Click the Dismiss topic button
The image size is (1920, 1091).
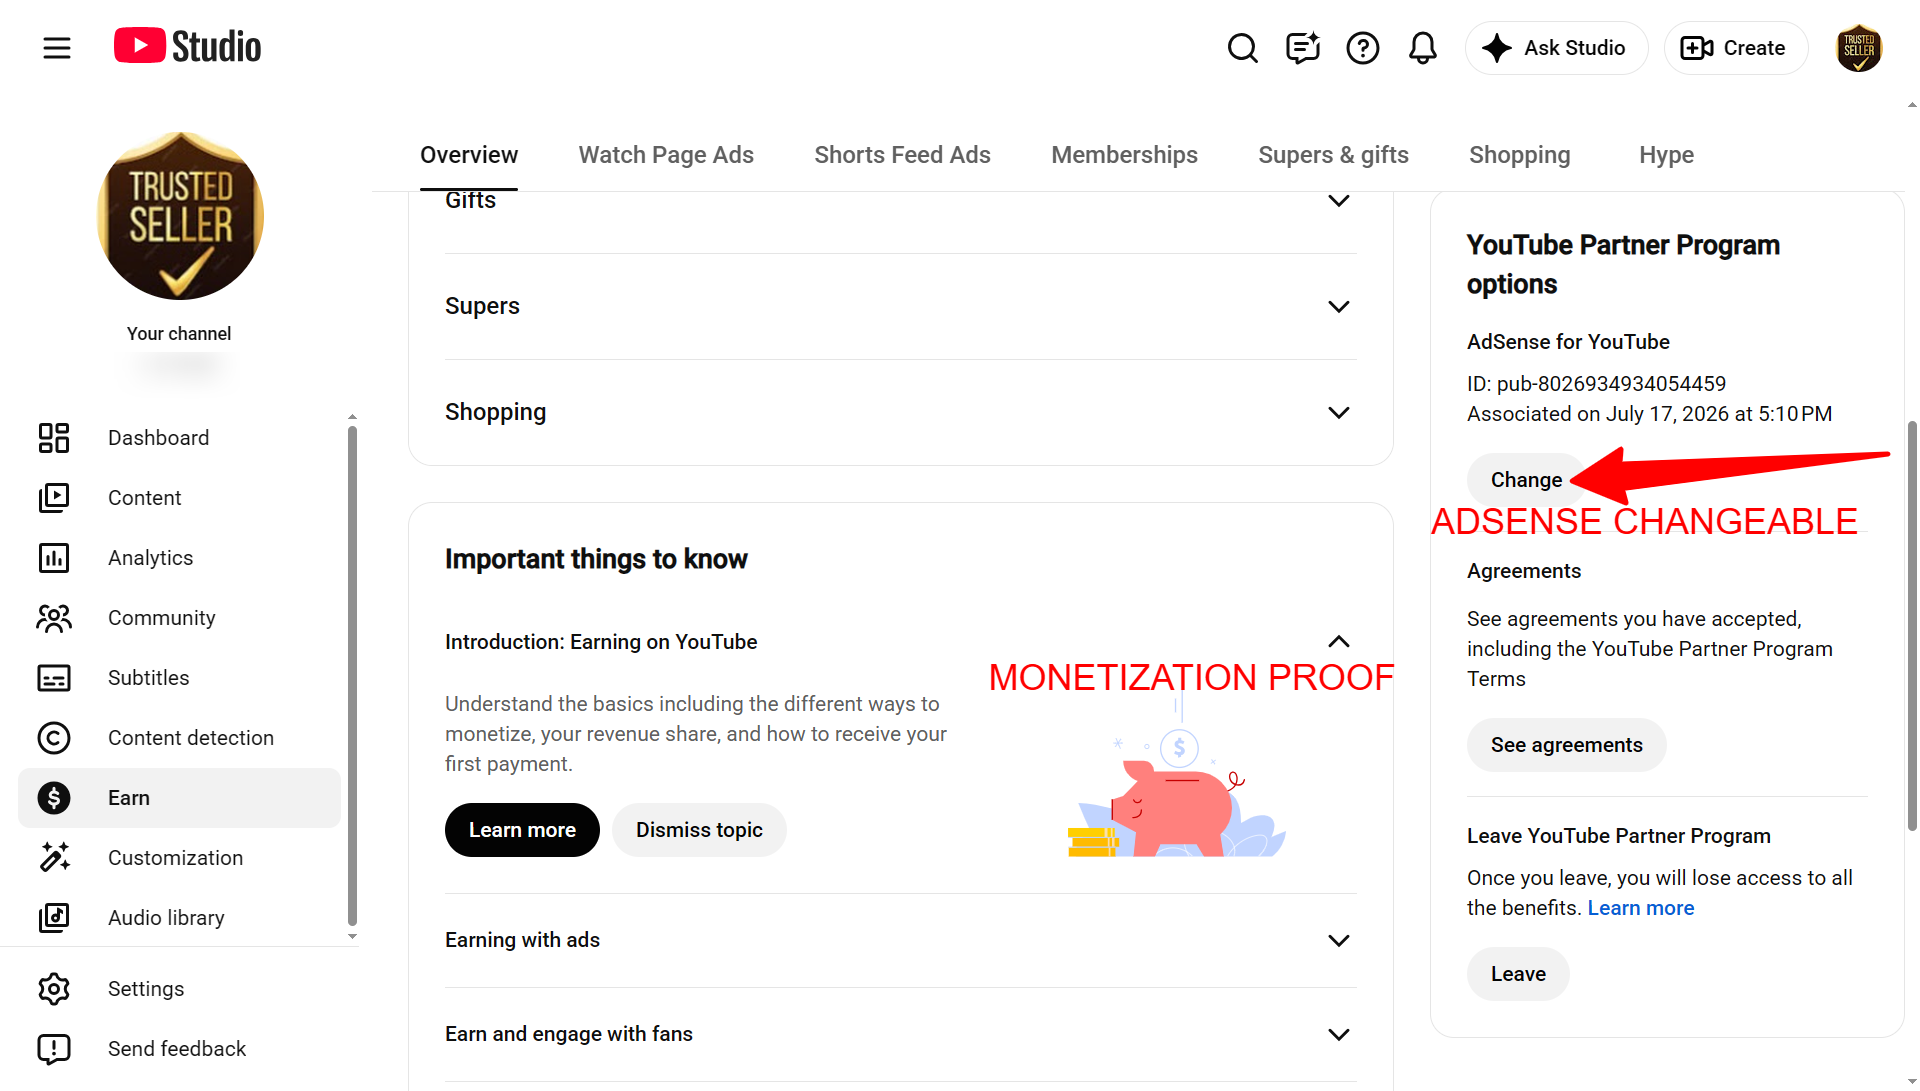tap(699, 830)
